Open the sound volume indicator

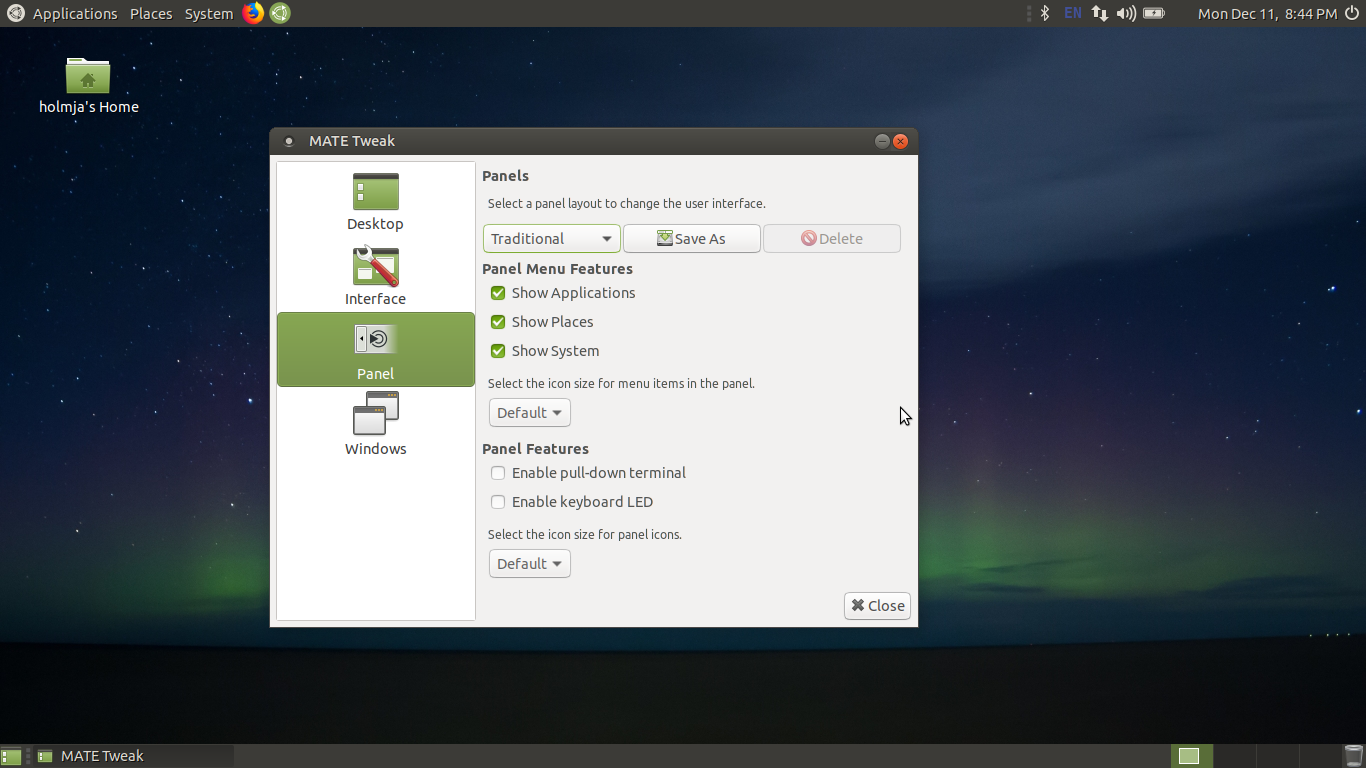(1126, 13)
